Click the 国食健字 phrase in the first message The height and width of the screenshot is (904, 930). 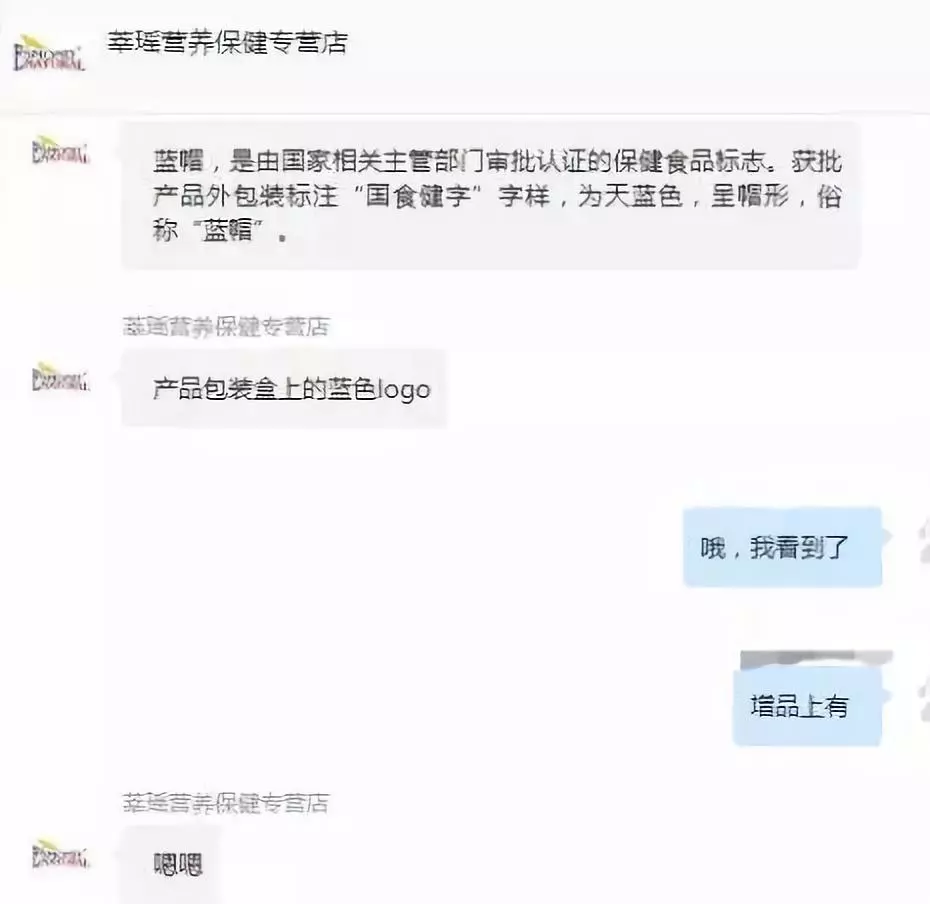point(419,196)
